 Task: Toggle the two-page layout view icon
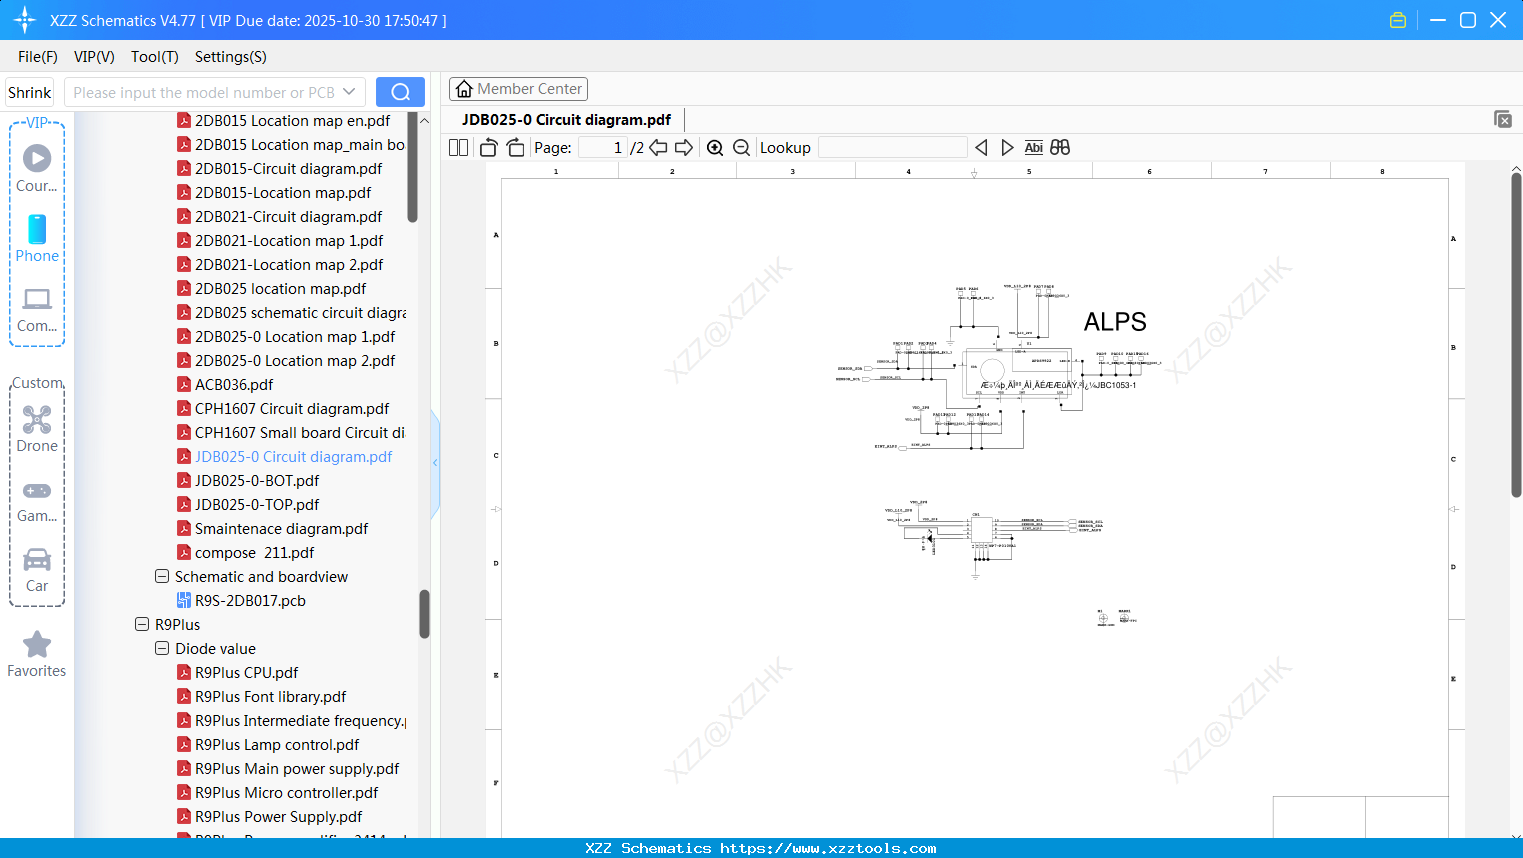click(x=459, y=147)
